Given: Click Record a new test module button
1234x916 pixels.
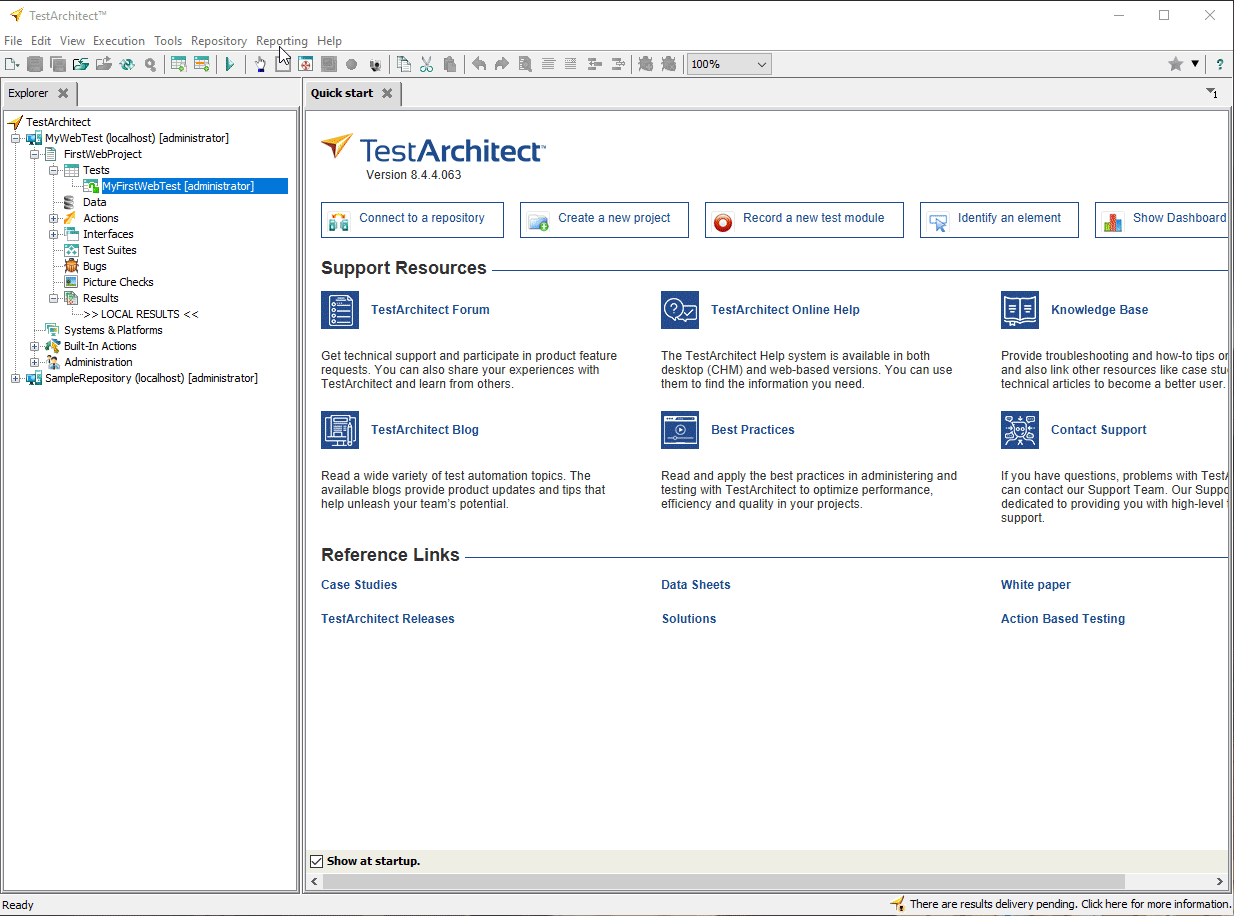Looking at the screenshot, I should point(804,220).
